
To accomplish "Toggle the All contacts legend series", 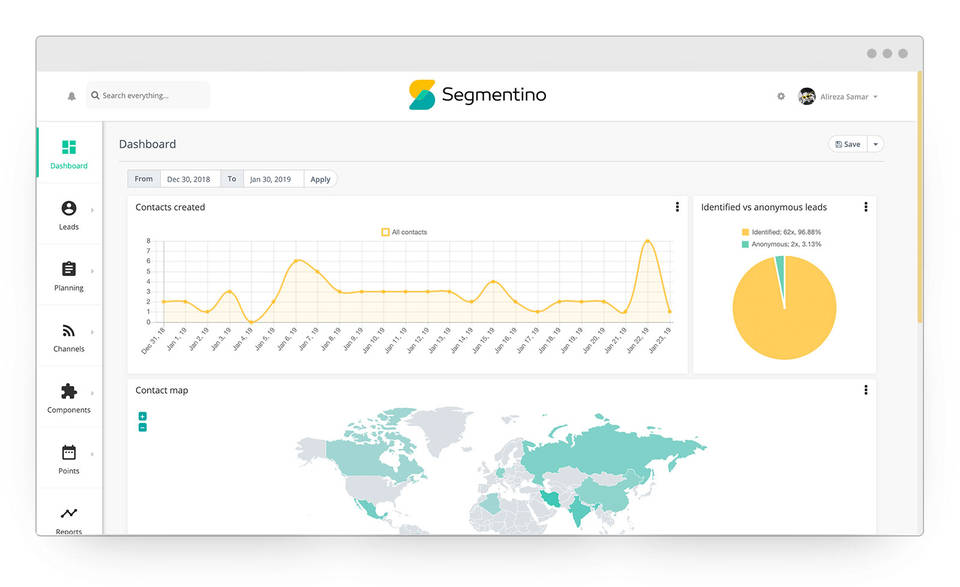I will 404,232.
